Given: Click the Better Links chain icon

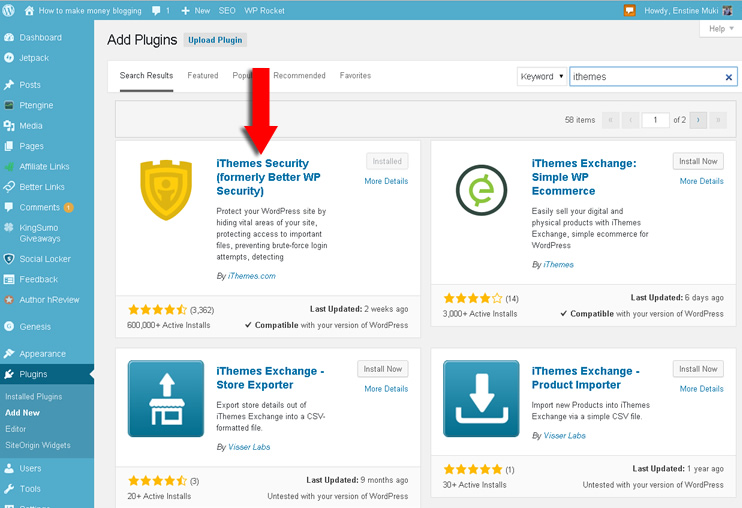Looking at the screenshot, I should point(9,187).
